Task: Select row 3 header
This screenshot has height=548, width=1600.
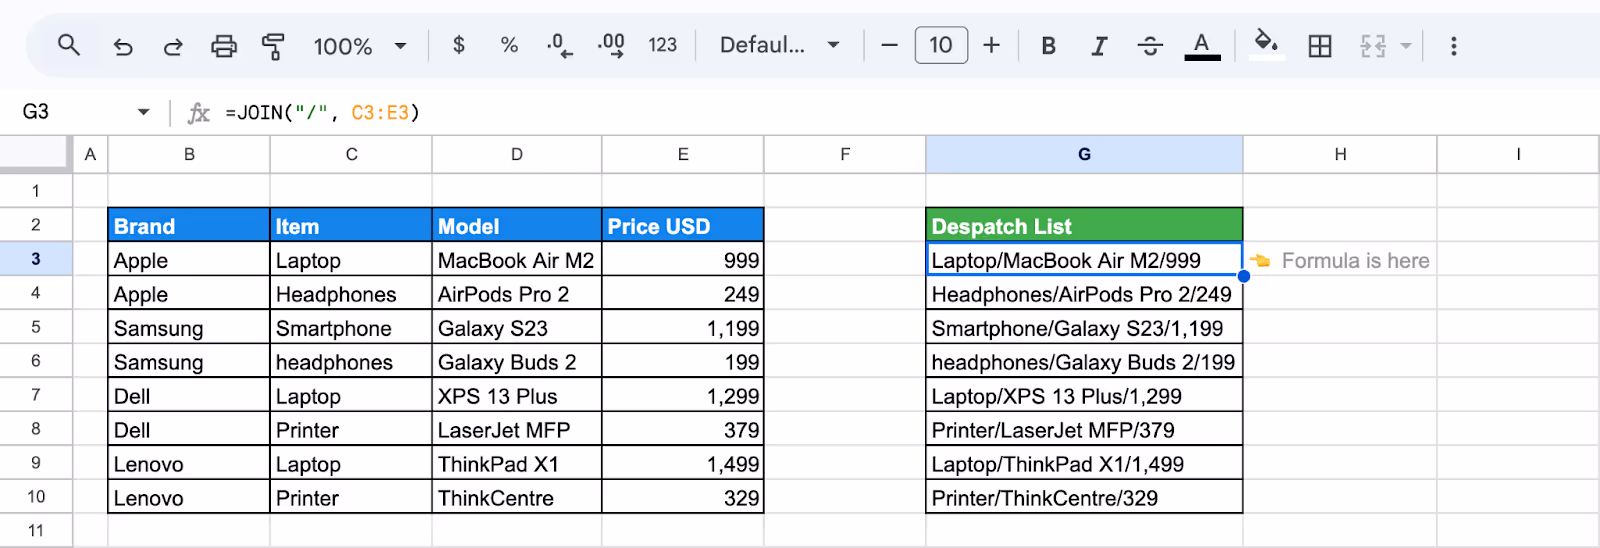Action: tap(36, 259)
